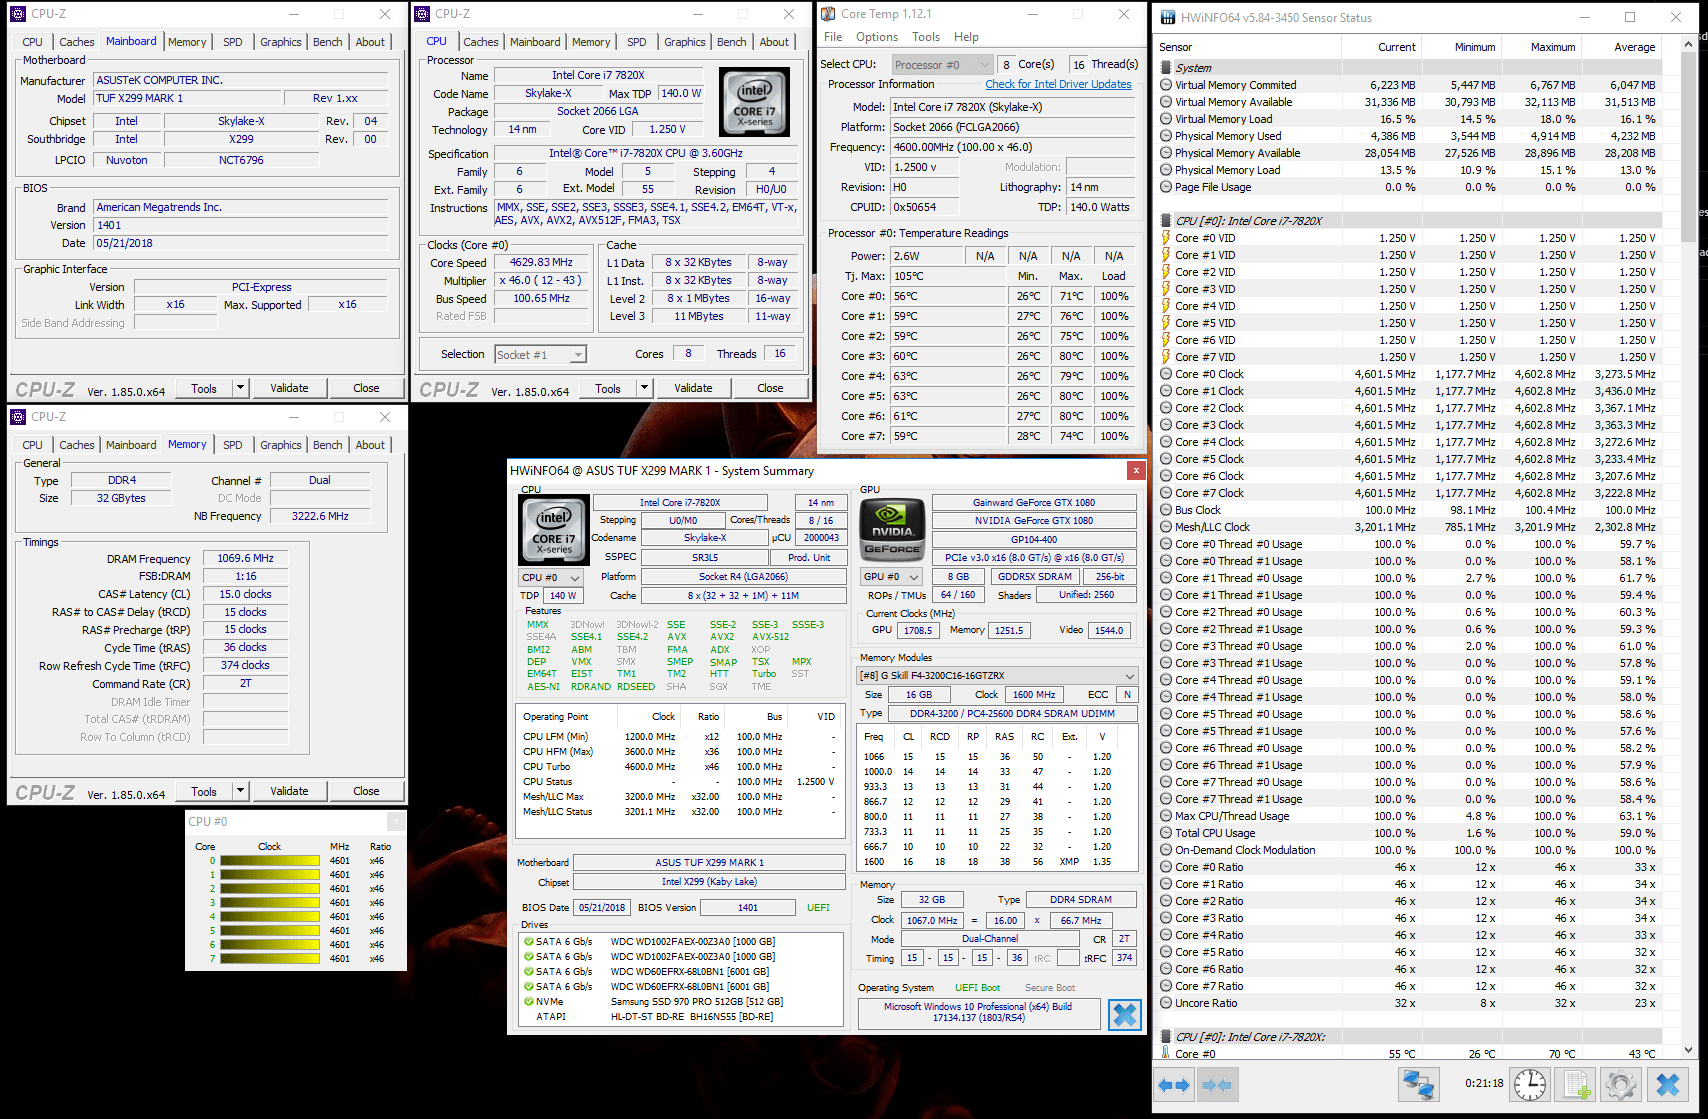Click the logging sheet icon with green plus
Screen dimensions: 1708x1119
coord(1576,1085)
